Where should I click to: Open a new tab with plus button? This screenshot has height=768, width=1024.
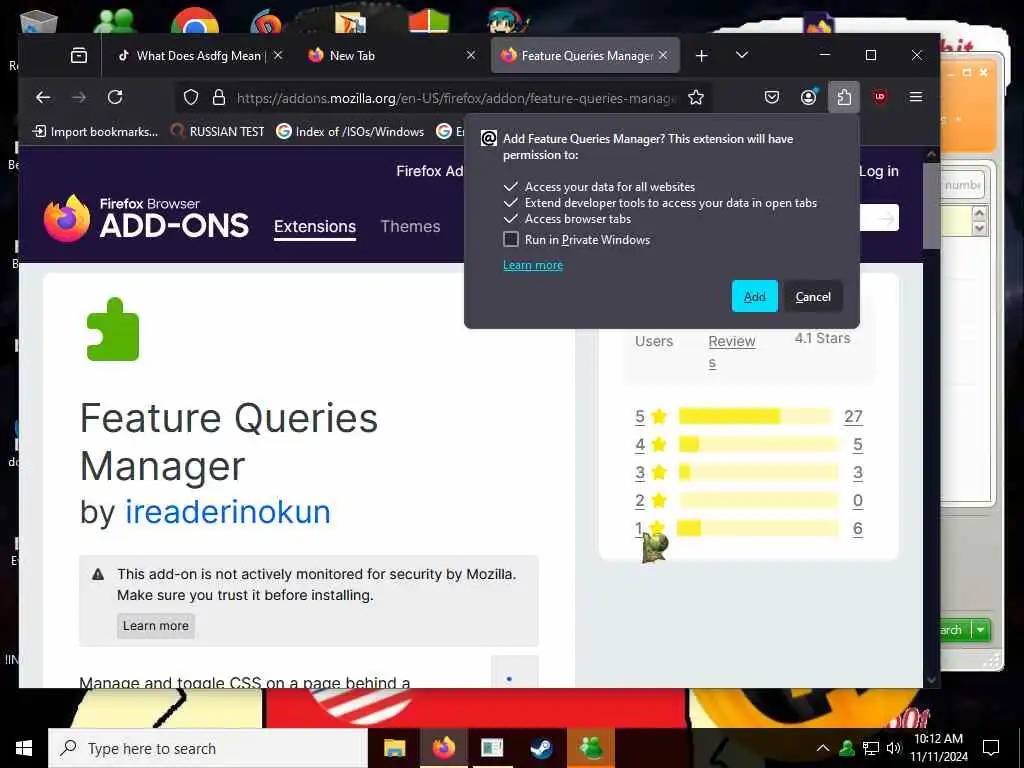click(701, 56)
